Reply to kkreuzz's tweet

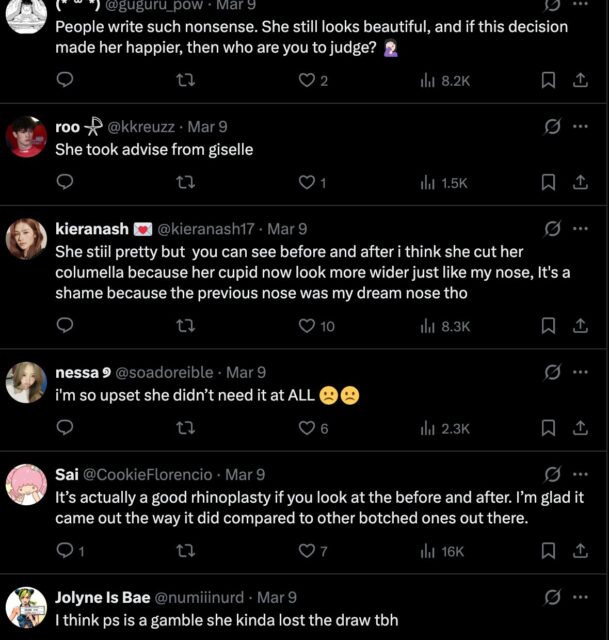point(65,182)
